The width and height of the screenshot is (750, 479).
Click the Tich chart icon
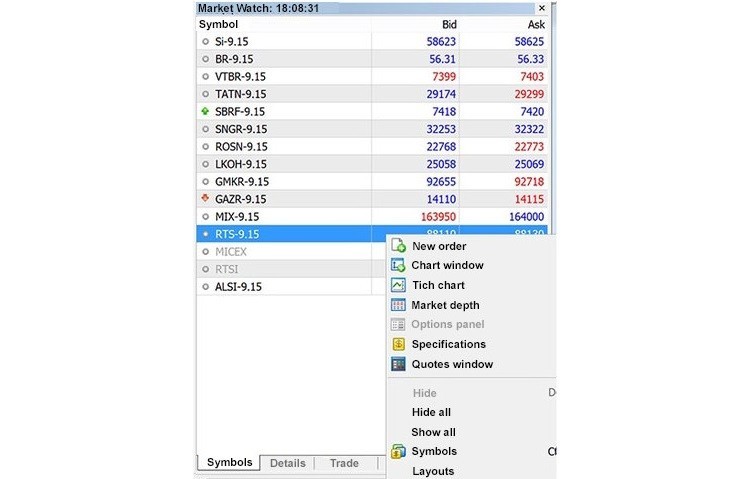pos(398,285)
